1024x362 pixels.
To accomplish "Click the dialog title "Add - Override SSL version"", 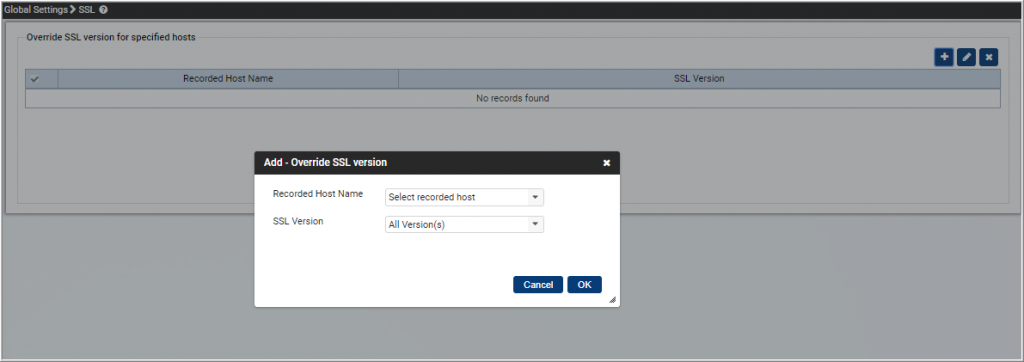I will [325, 163].
